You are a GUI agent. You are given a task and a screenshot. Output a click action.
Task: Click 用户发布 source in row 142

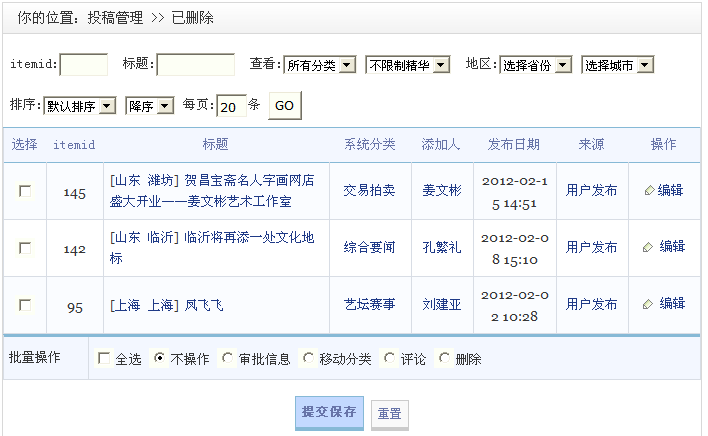tap(592, 247)
